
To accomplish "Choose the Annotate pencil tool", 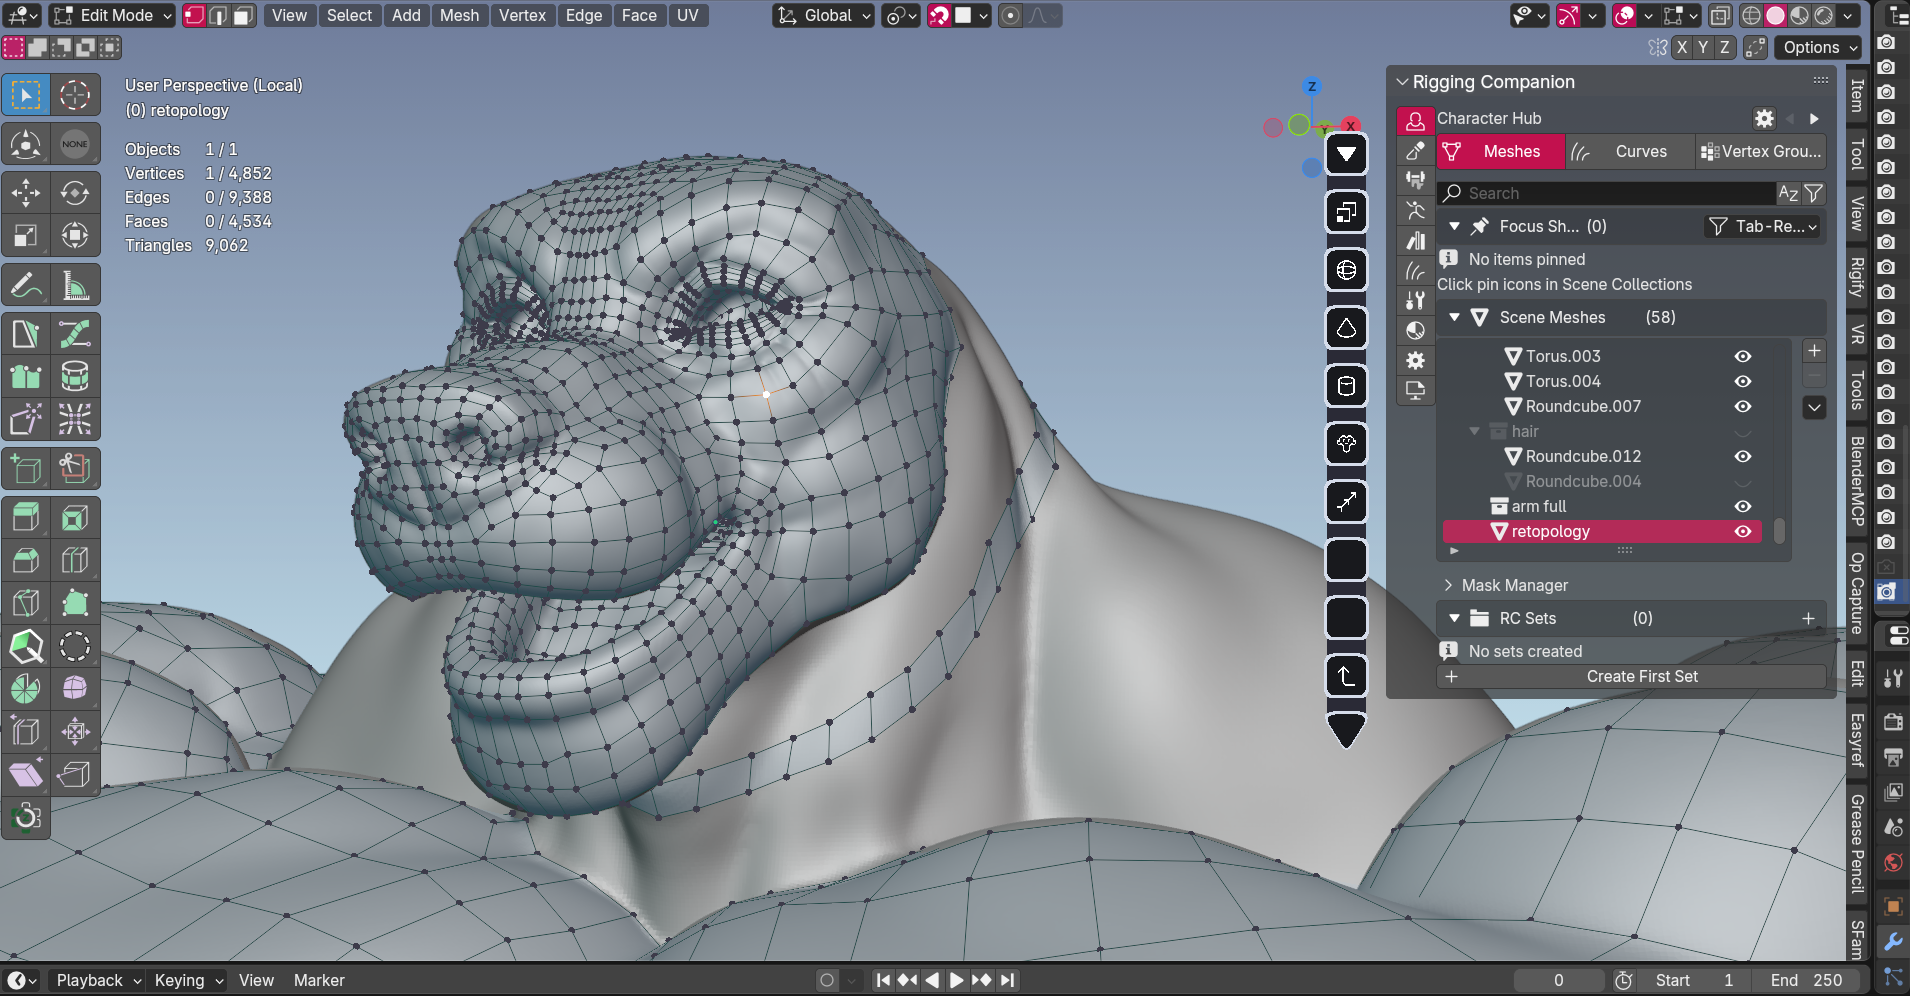I will click(x=26, y=286).
